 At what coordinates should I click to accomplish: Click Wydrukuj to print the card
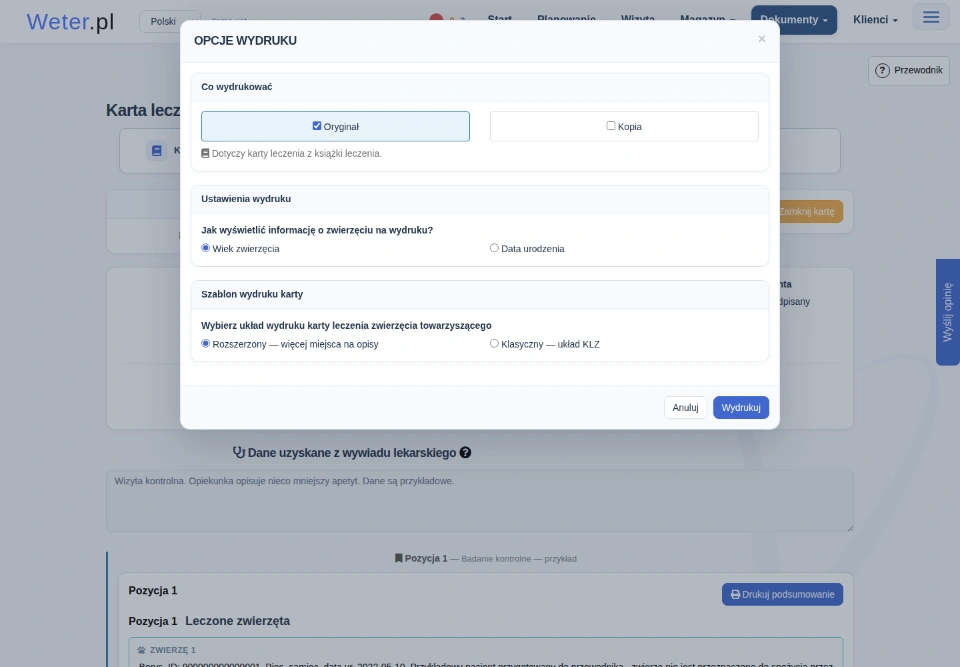point(741,407)
